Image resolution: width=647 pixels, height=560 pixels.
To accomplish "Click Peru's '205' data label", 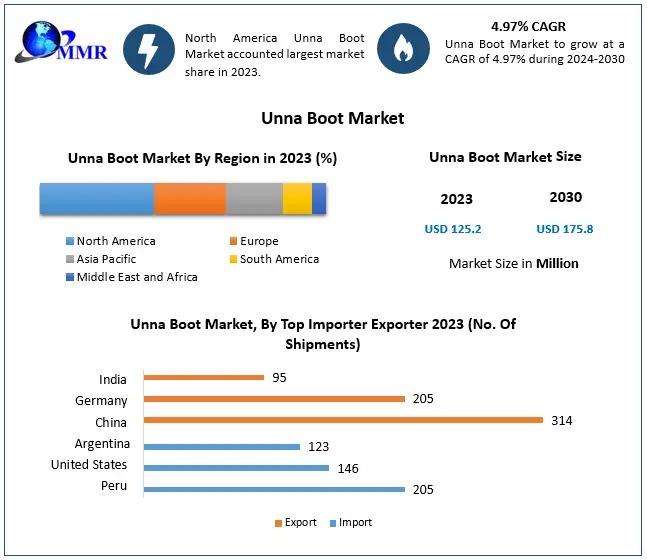I will (423, 490).
